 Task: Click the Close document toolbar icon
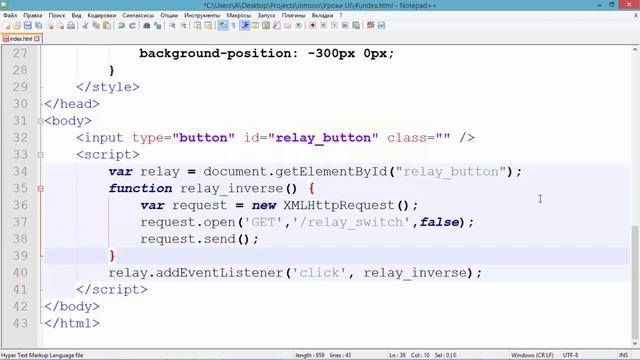50,25
